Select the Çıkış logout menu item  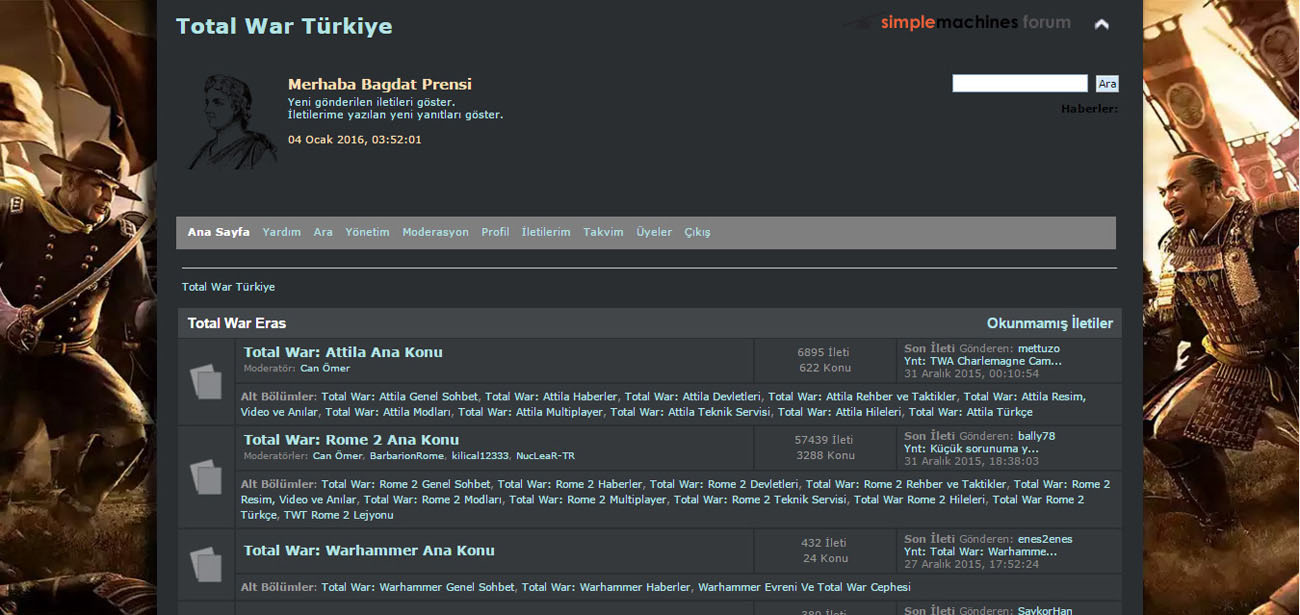(x=697, y=232)
